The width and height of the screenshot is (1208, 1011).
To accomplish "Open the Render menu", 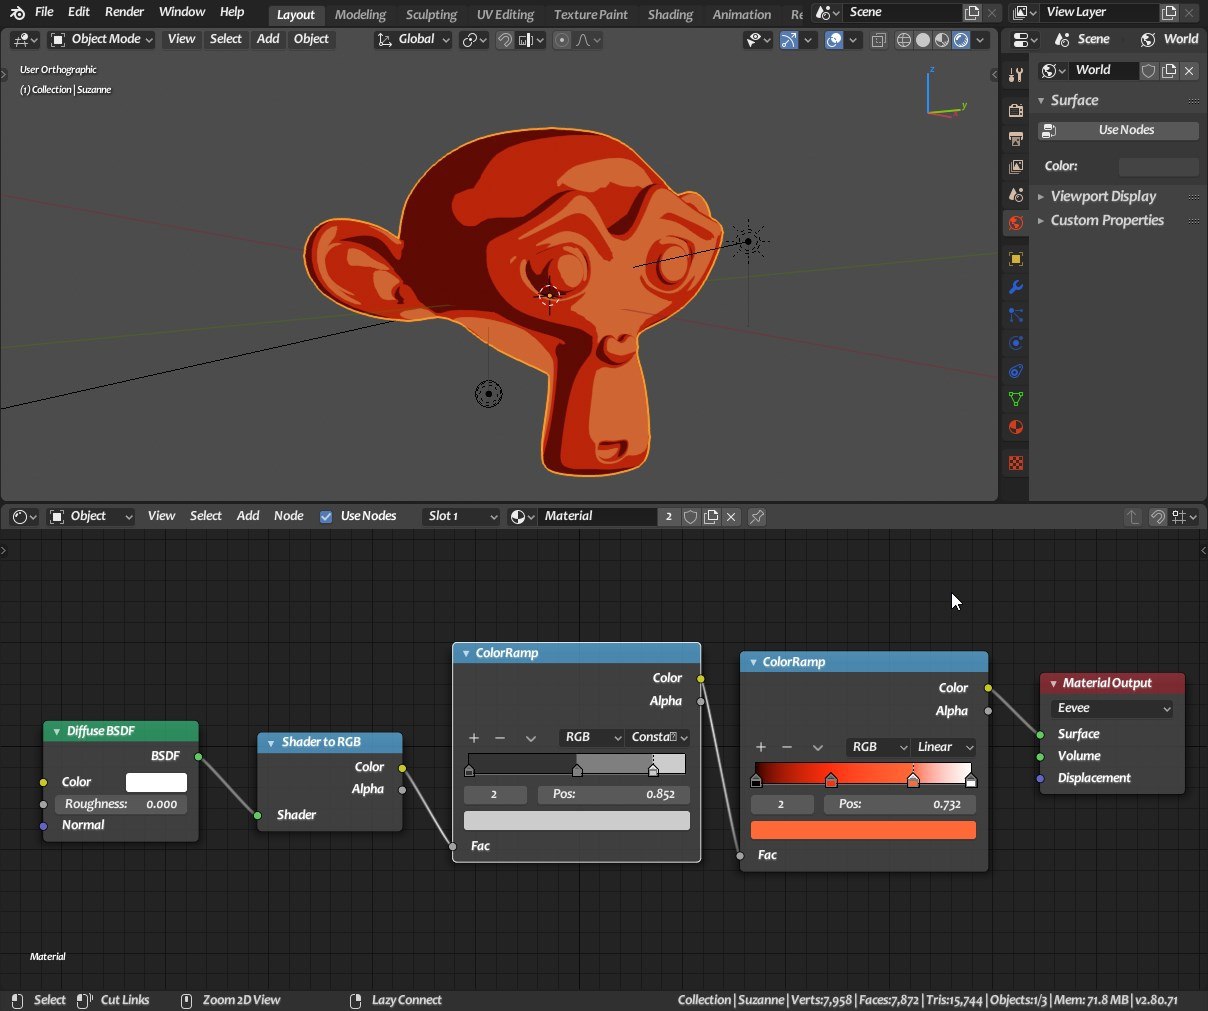I will (x=124, y=12).
